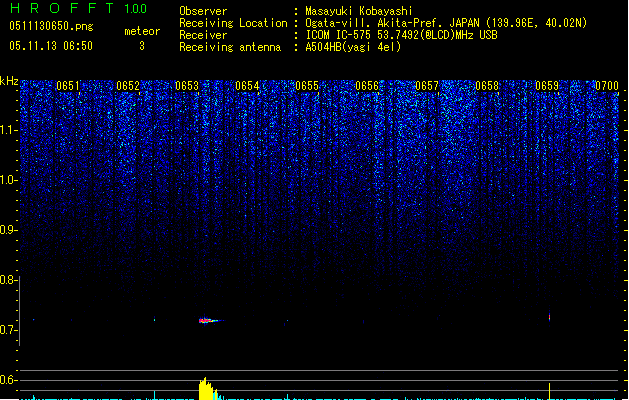Click the 0.6 kHz axis label
The image size is (629, 400).
click(x=8, y=380)
